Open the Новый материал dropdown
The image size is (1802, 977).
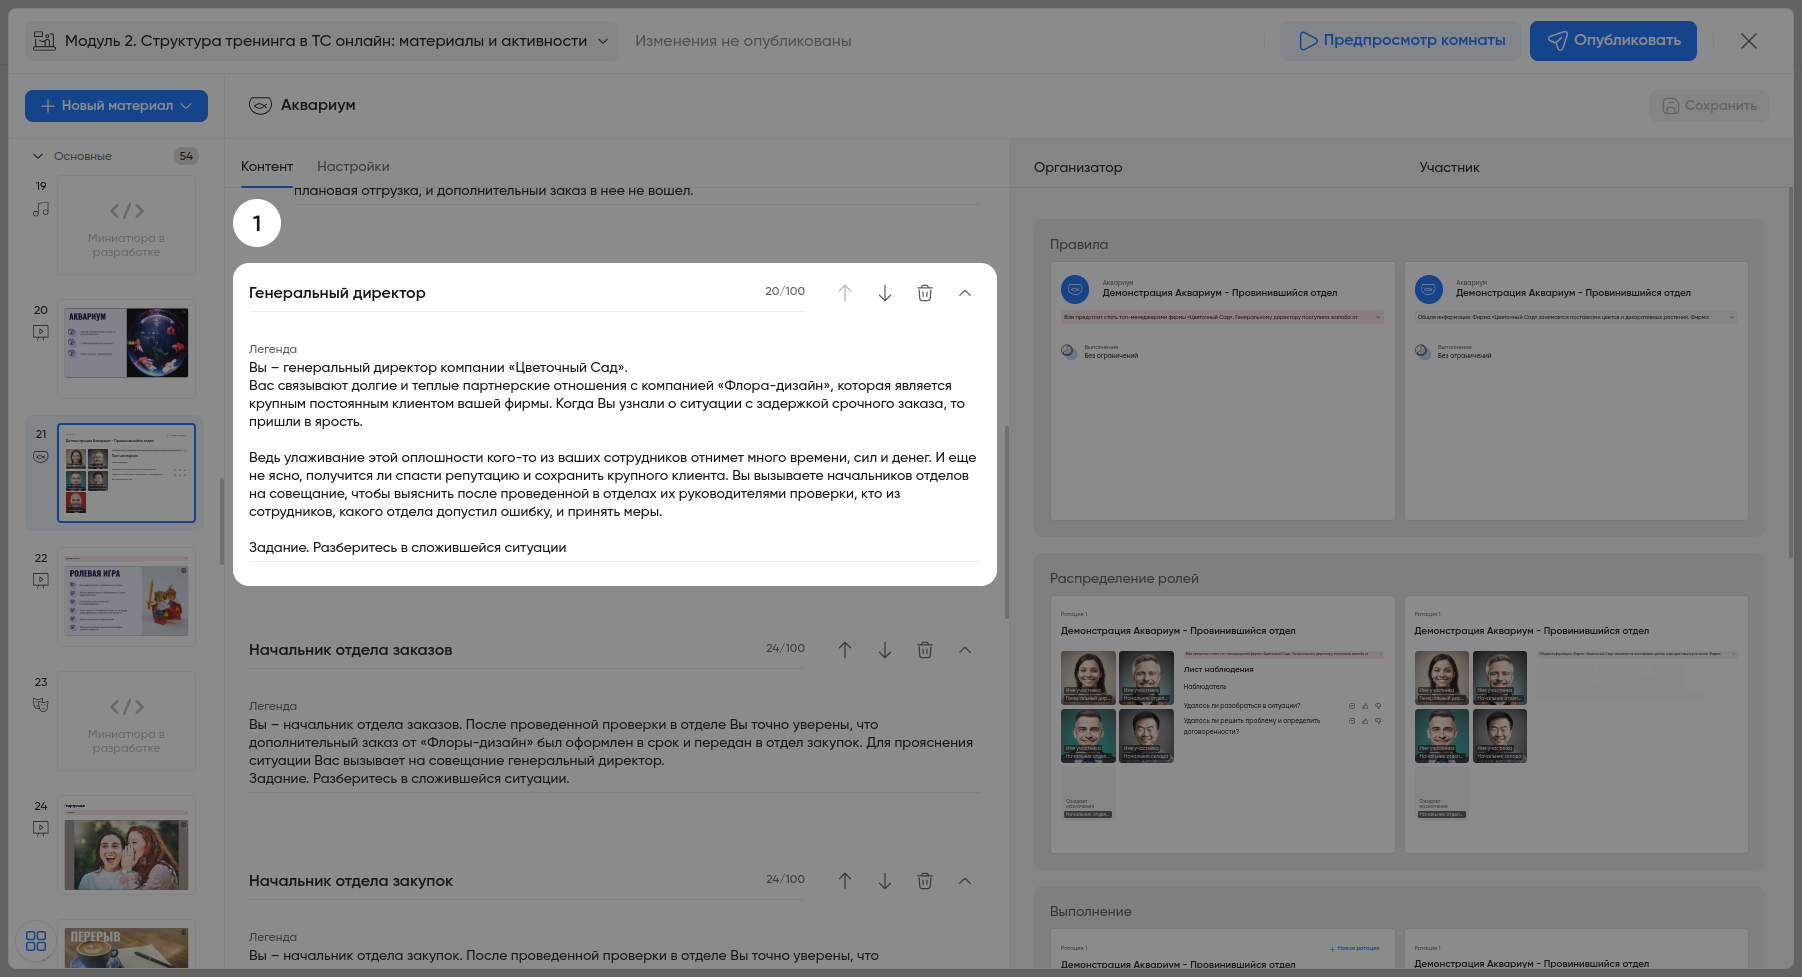point(116,106)
